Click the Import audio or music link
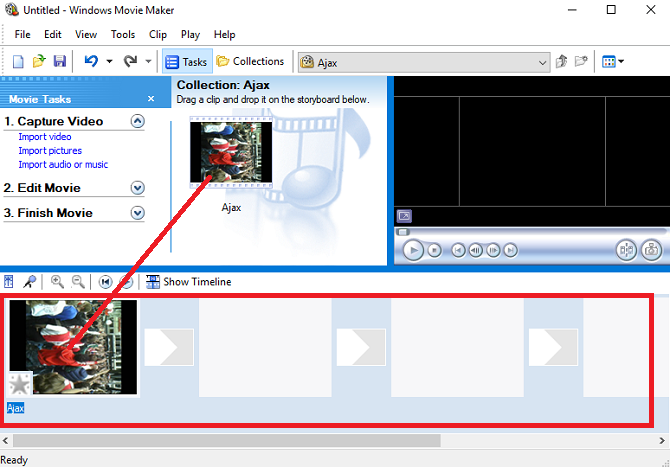This screenshot has height=467, width=670. [63, 164]
